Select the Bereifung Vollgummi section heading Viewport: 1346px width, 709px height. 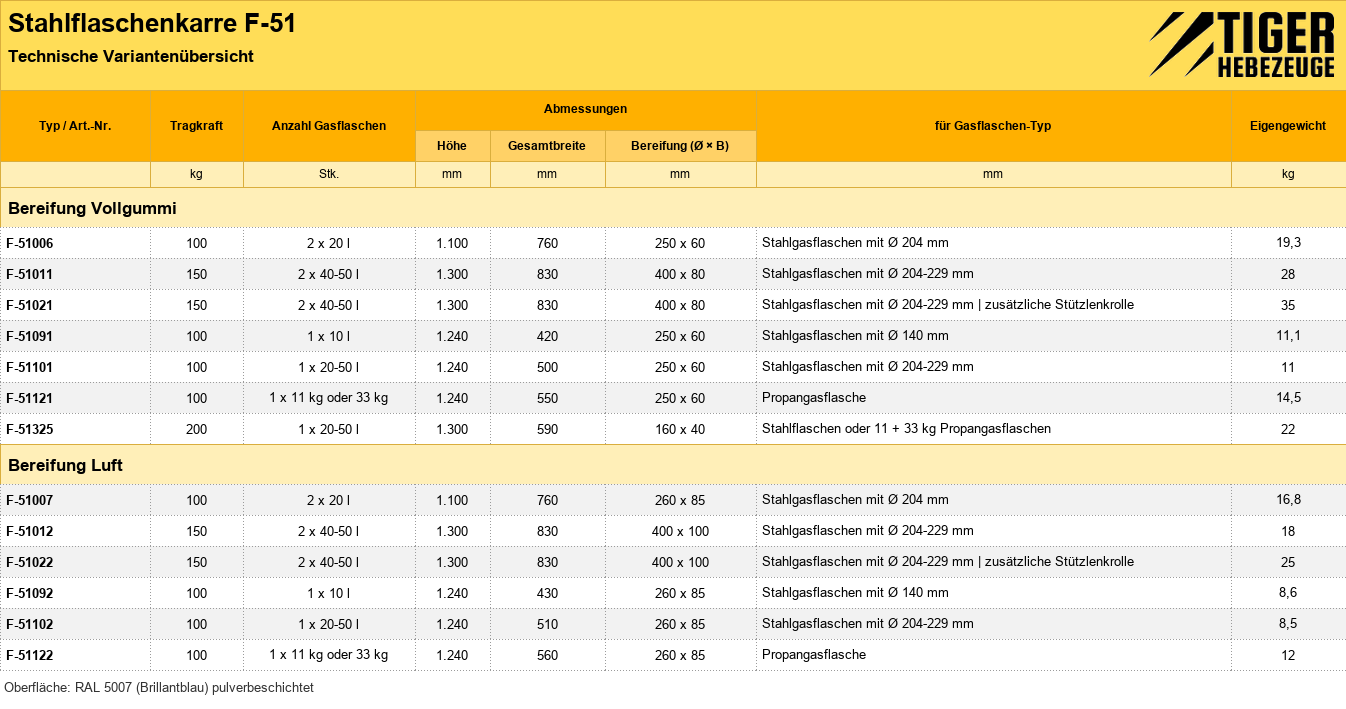click(92, 209)
